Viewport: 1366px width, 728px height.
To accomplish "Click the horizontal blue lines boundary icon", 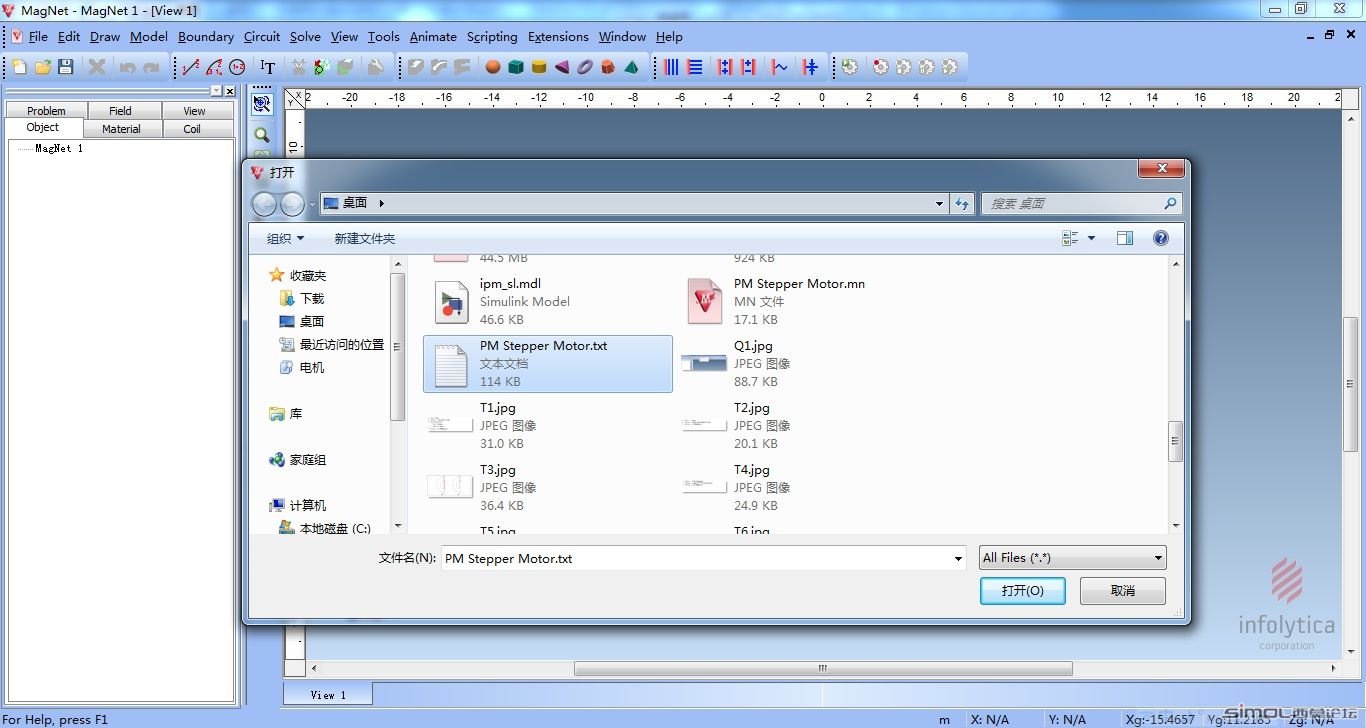I will click(x=694, y=67).
